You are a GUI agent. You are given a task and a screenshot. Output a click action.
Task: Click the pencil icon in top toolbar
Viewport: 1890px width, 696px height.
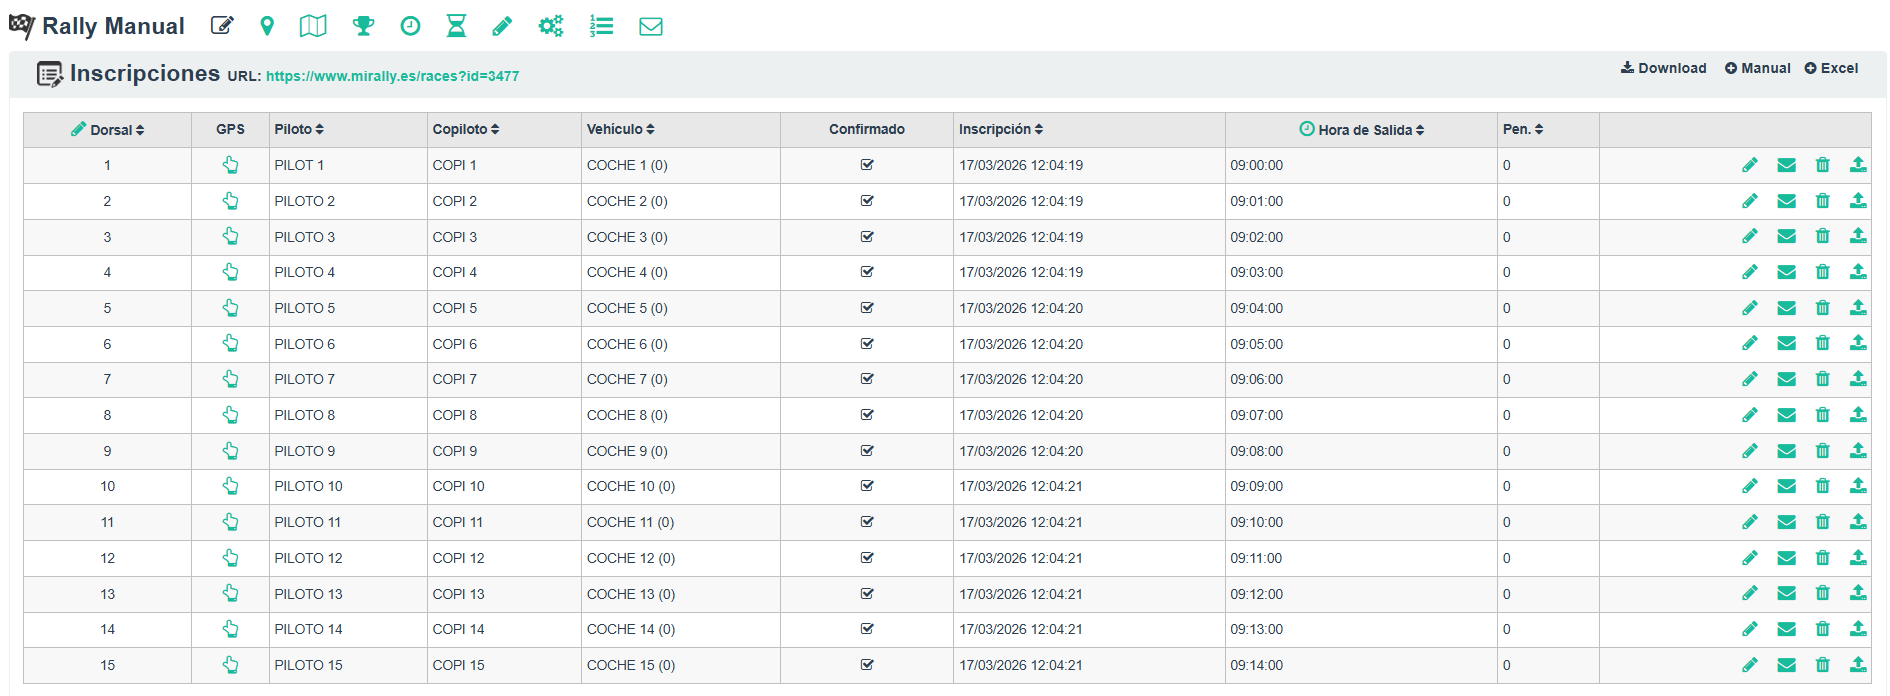502,26
